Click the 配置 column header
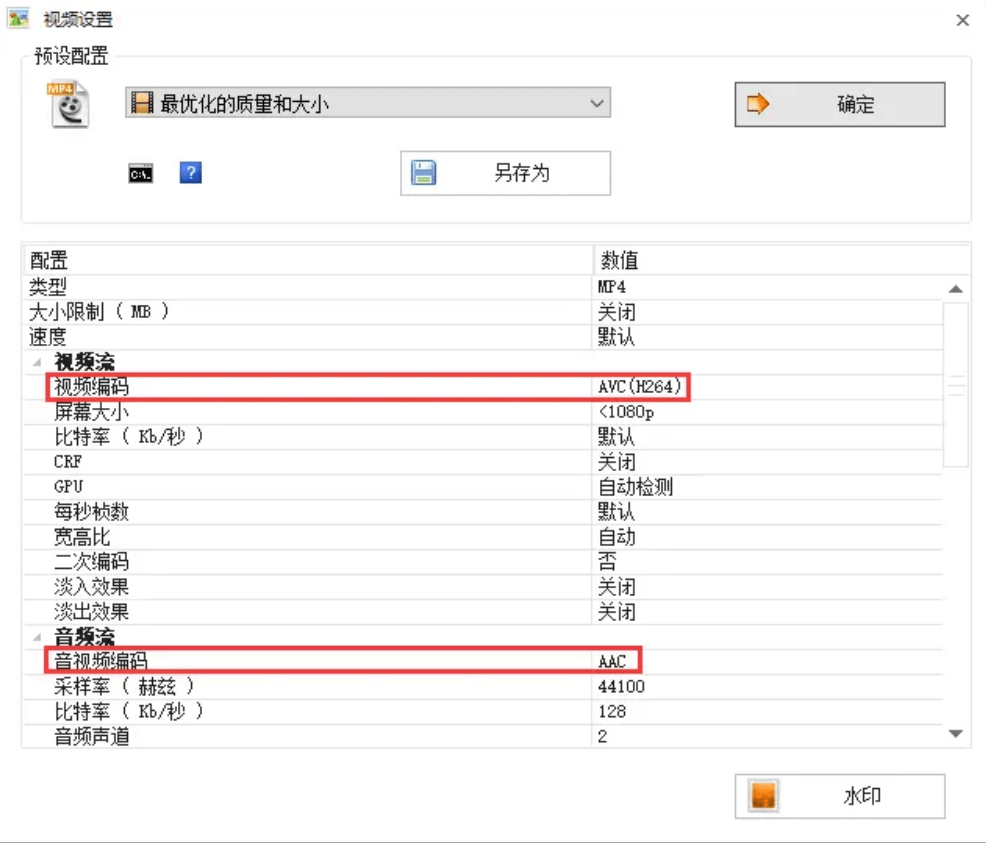This screenshot has height=843, width=986. (308, 260)
